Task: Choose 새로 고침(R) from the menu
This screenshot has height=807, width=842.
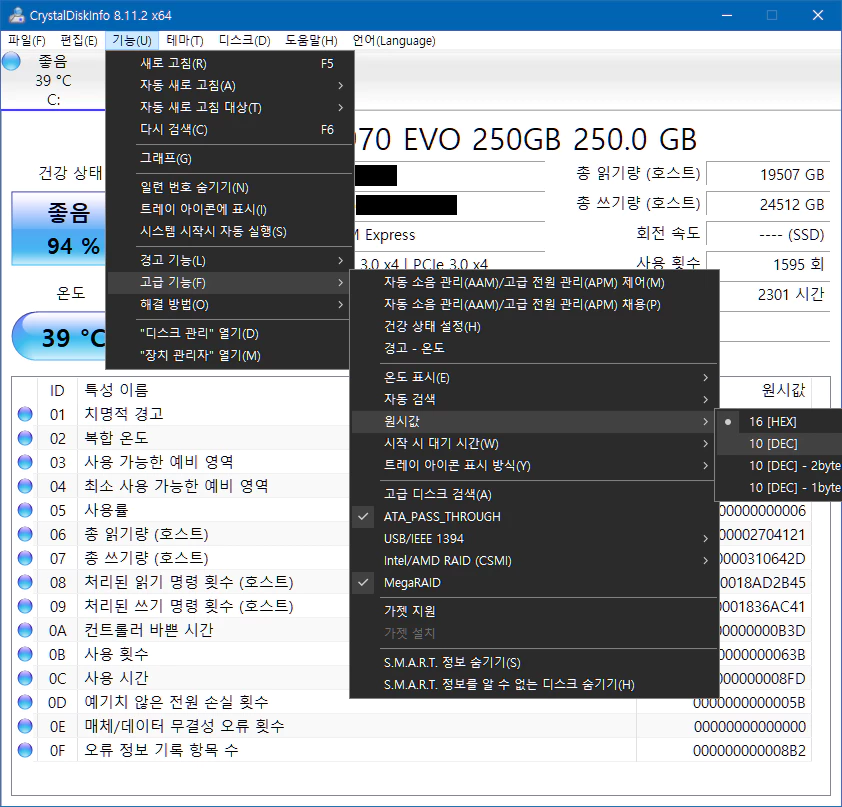Action: [x=229, y=63]
